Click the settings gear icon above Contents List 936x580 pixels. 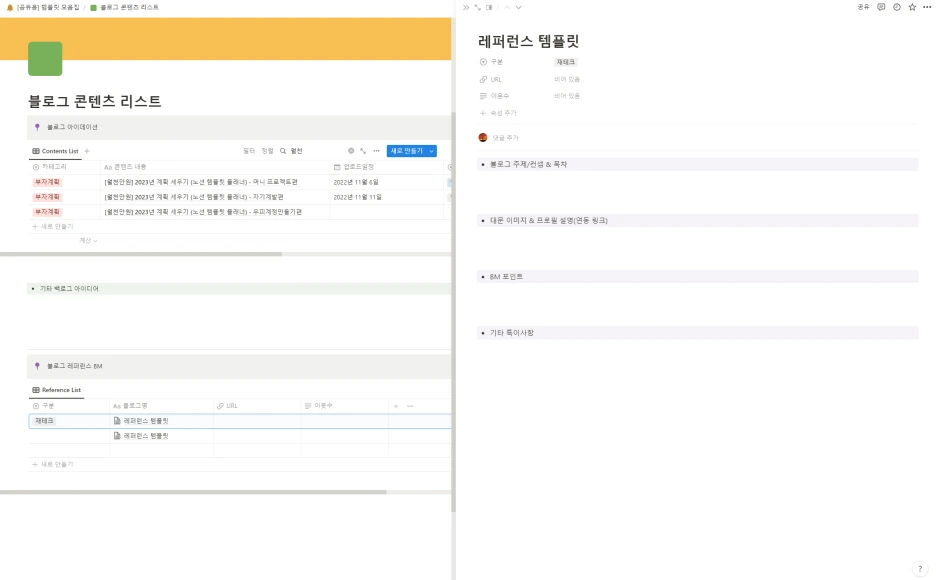(350, 150)
